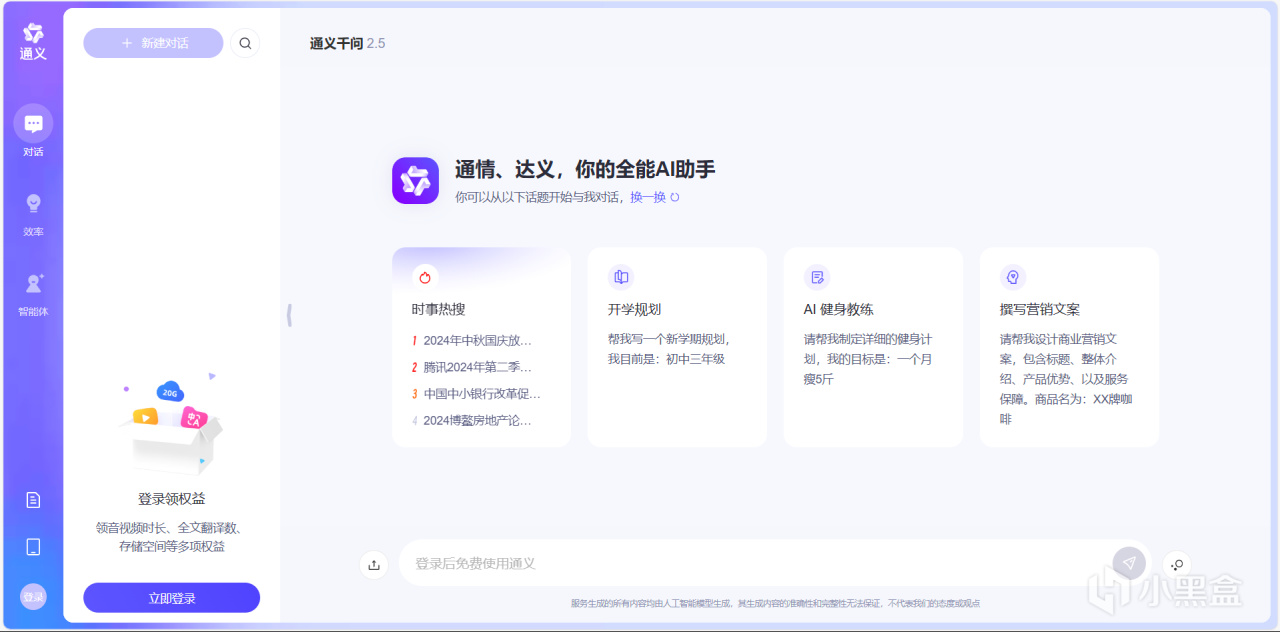
Task: Click the 通义千问 2.5 title
Action: click(347, 43)
